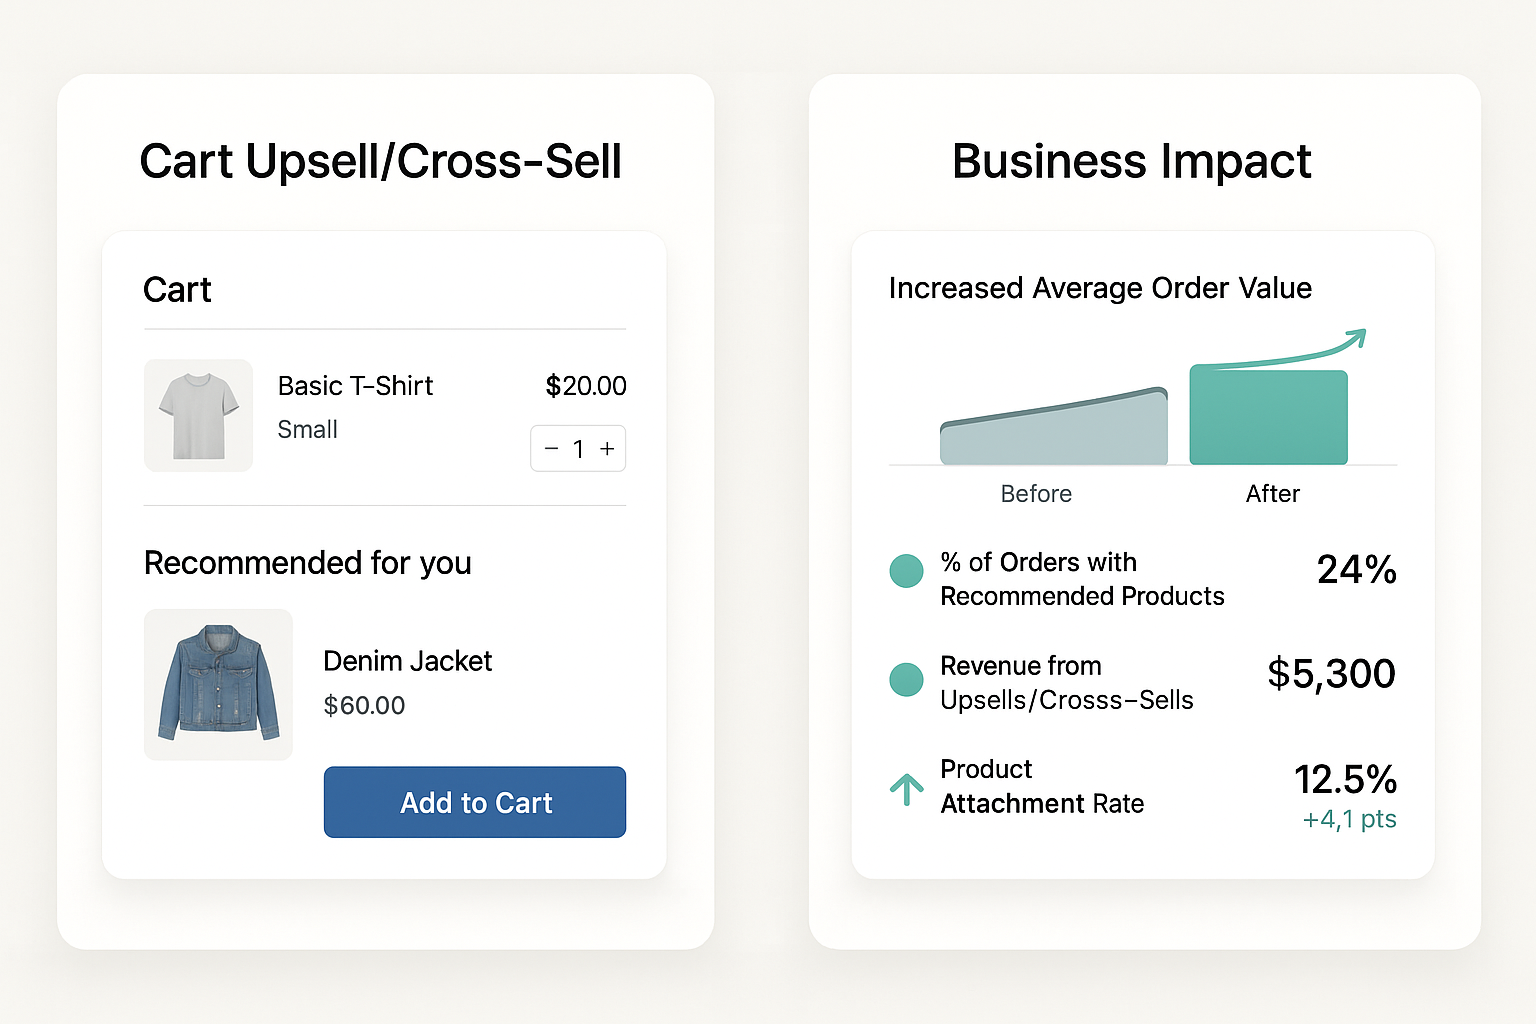Expand the Cart section header
The width and height of the screenshot is (1536, 1024).
point(177,290)
